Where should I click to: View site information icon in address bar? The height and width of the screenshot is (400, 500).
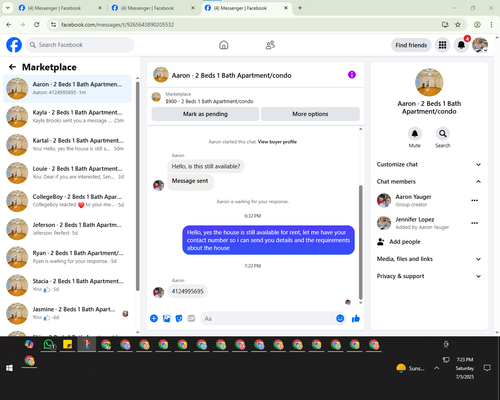tap(53, 25)
